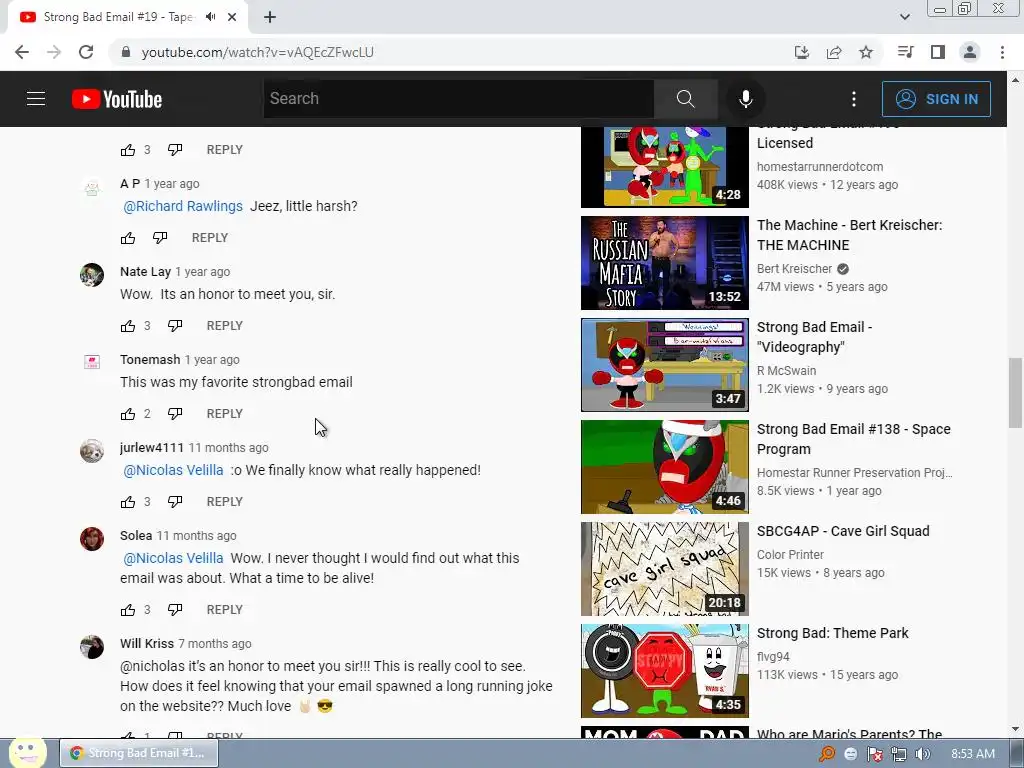Click jurlew4111's profile avatar
This screenshot has height=768, width=1024.
(x=91, y=451)
